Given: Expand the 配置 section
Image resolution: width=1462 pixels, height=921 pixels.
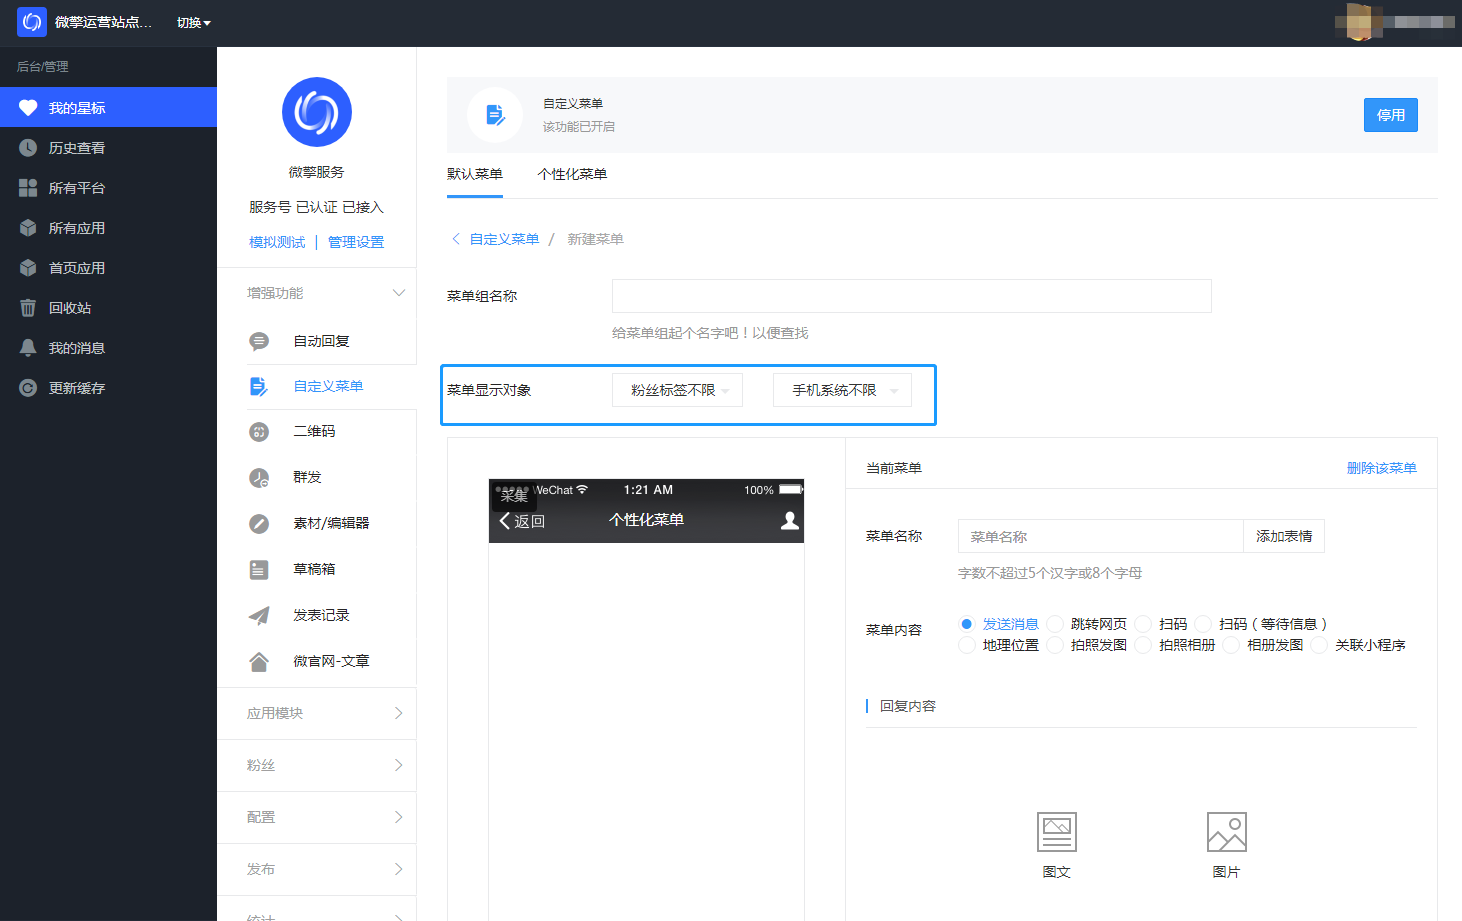Looking at the screenshot, I should [x=317, y=817].
